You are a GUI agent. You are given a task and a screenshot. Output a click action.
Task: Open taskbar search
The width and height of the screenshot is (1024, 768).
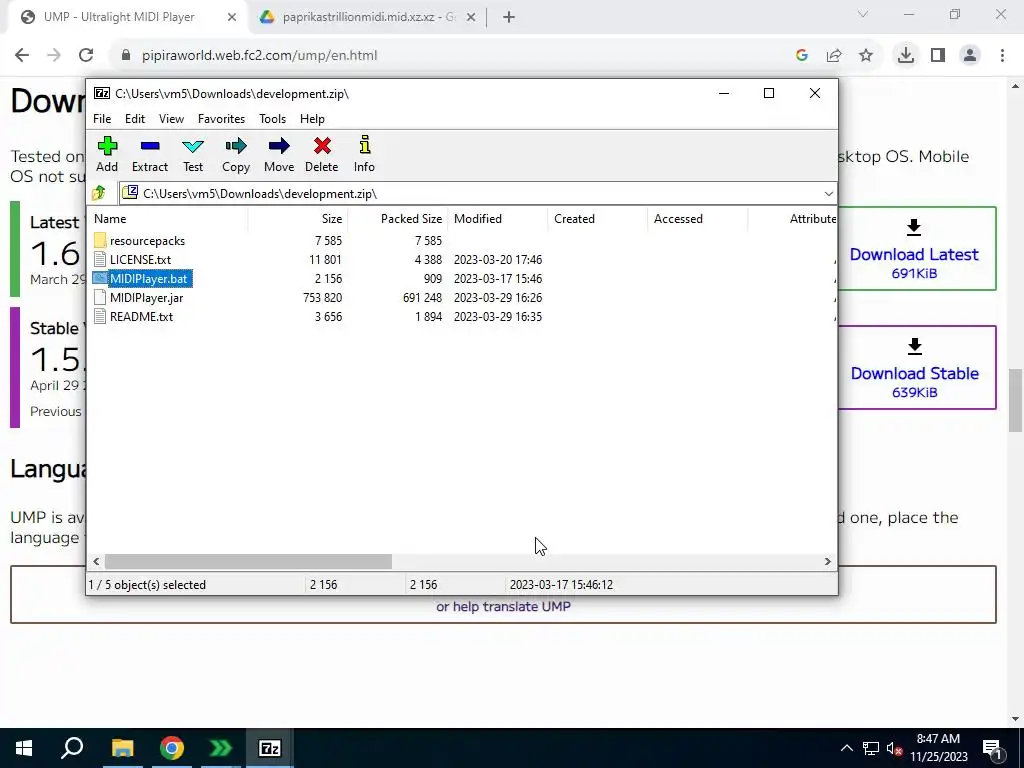[x=72, y=748]
